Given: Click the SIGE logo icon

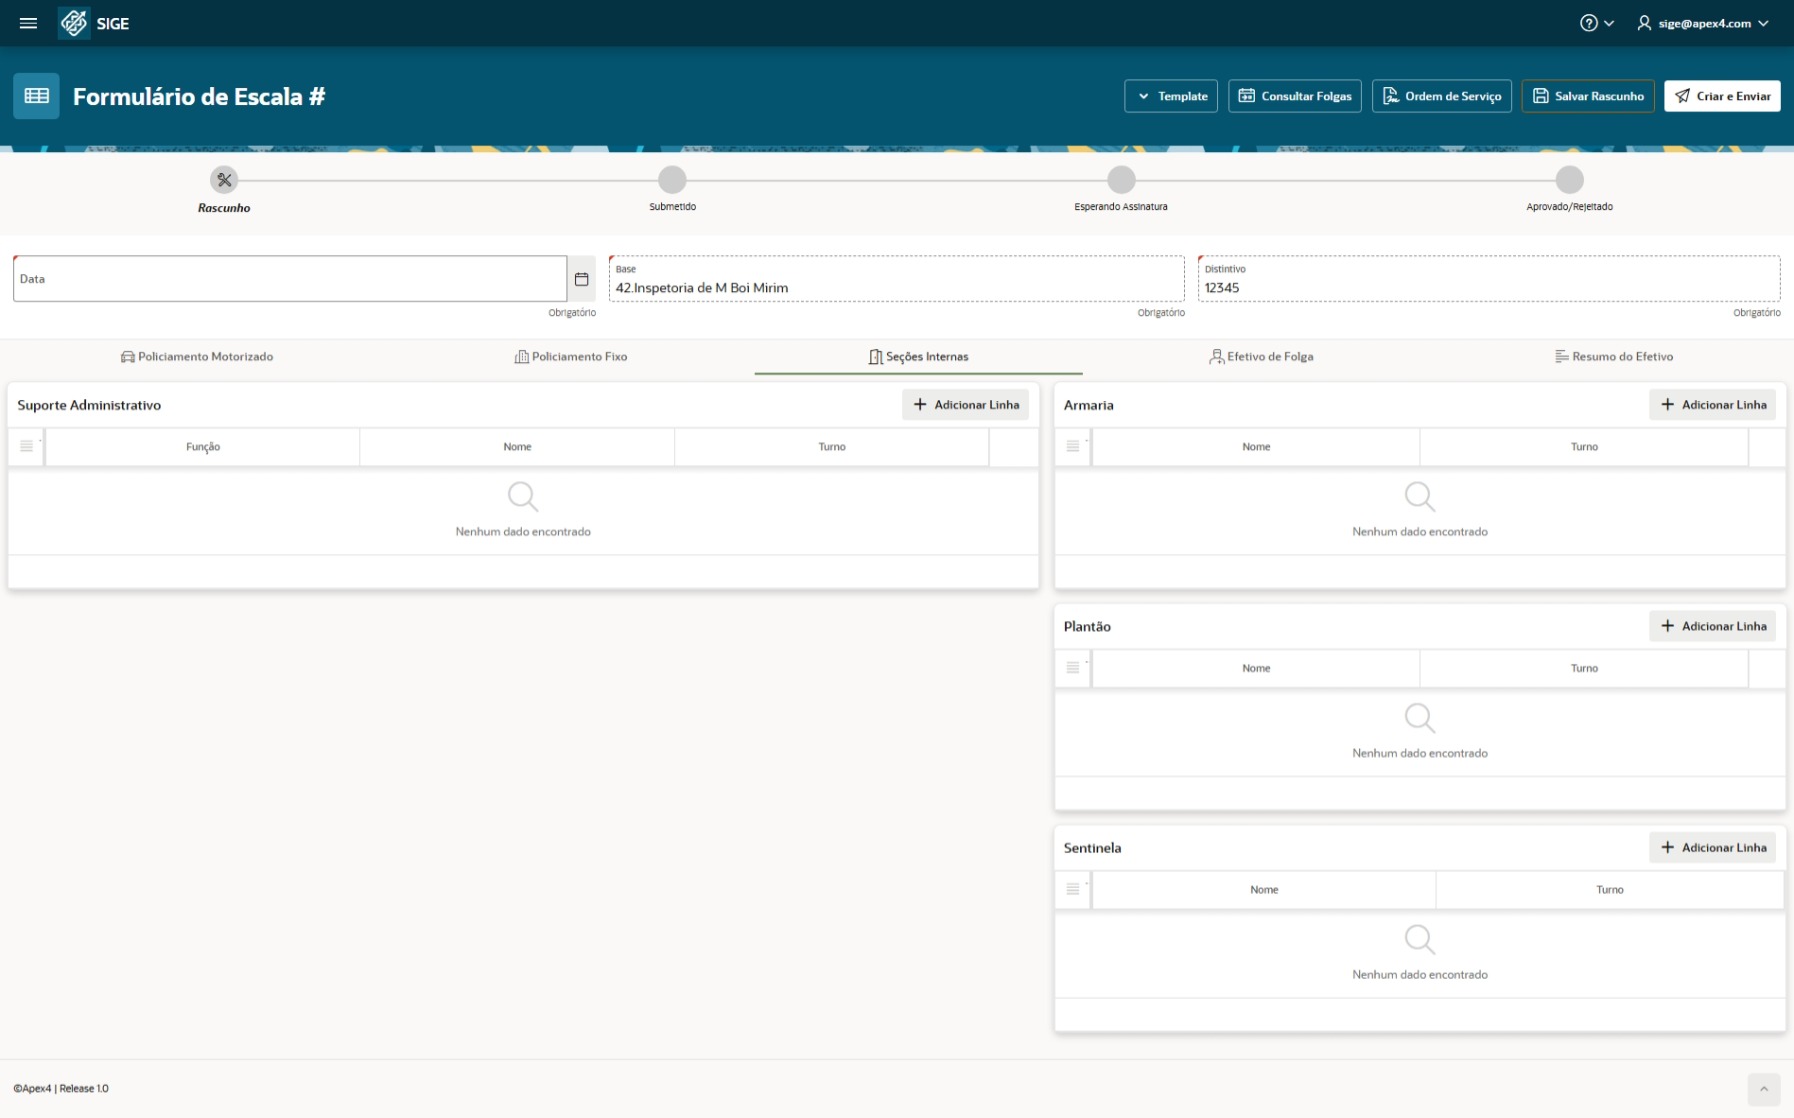Looking at the screenshot, I should pos(73,23).
